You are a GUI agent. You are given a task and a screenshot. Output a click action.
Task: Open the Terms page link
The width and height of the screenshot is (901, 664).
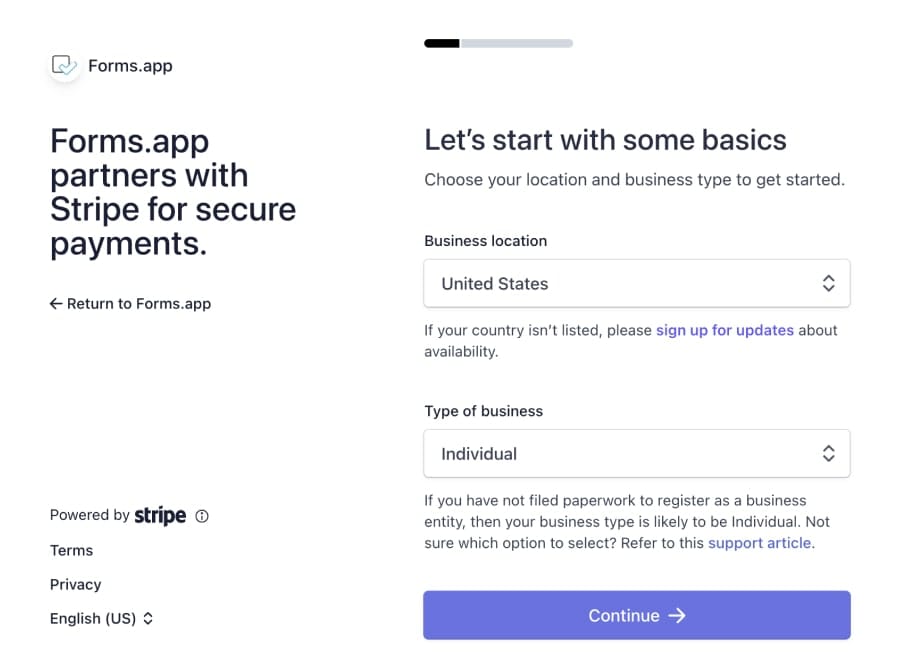(x=71, y=551)
